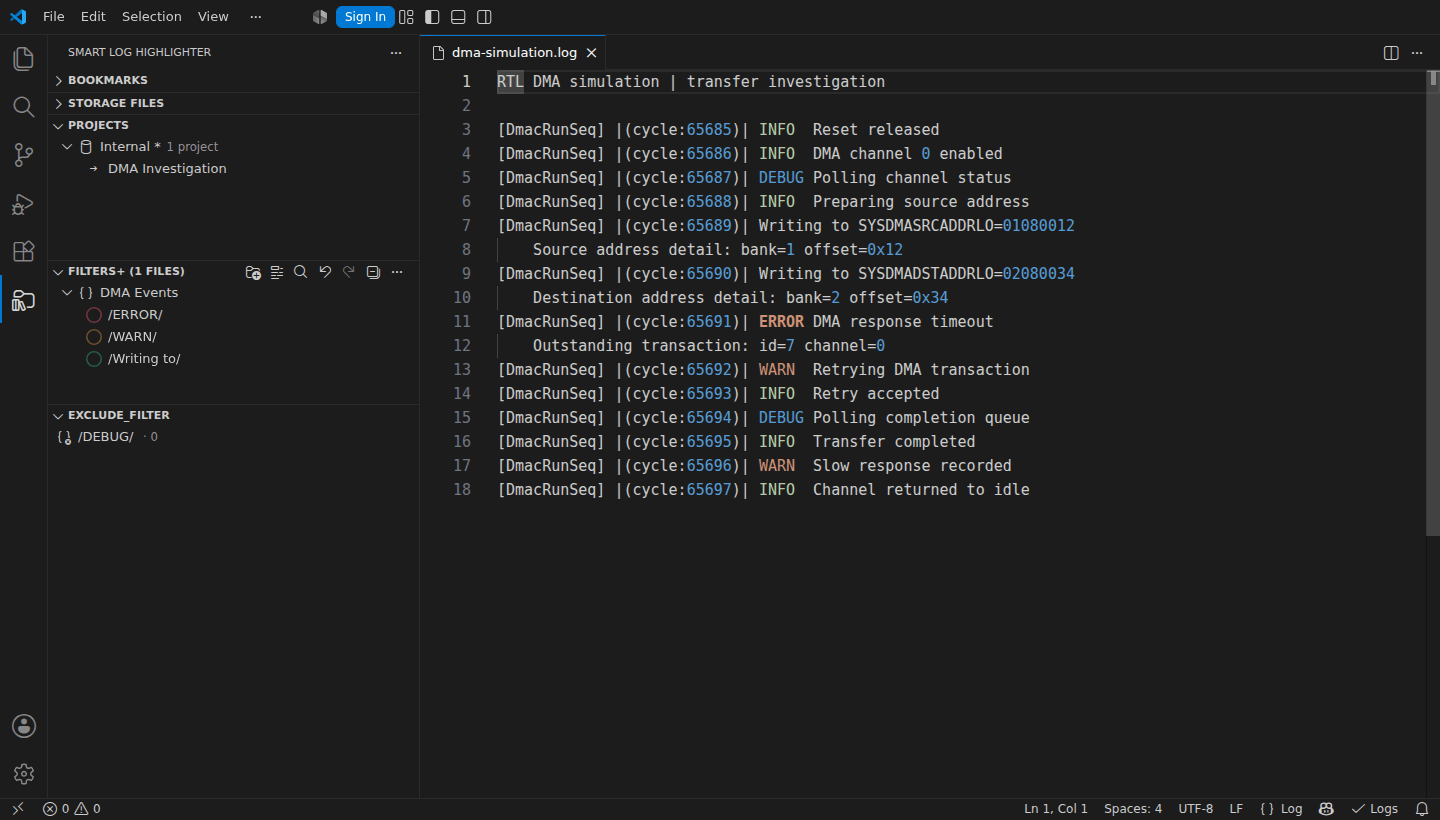Open the Search view in activity bar
Screen dimensions: 1440x820
click(24, 107)
